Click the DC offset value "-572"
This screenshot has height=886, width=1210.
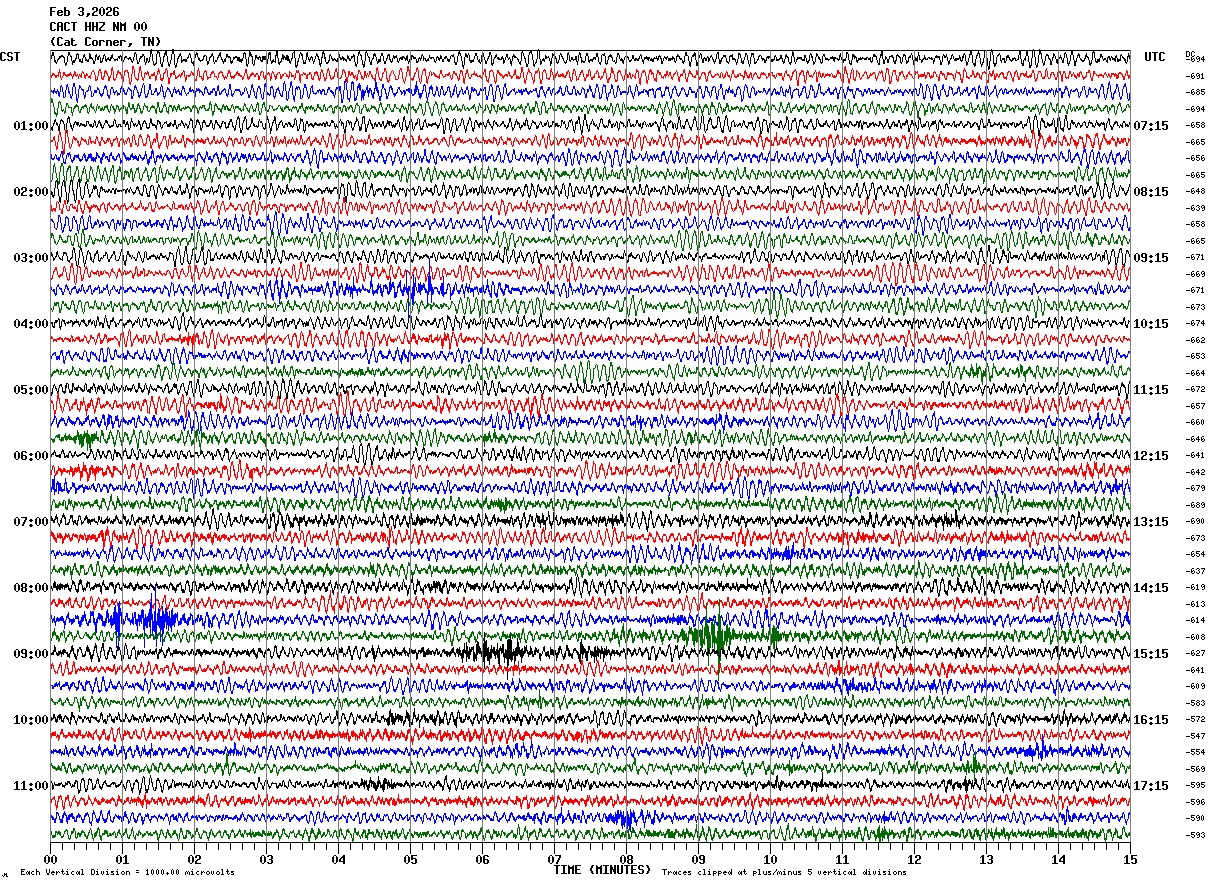[x=1195, y=719]
